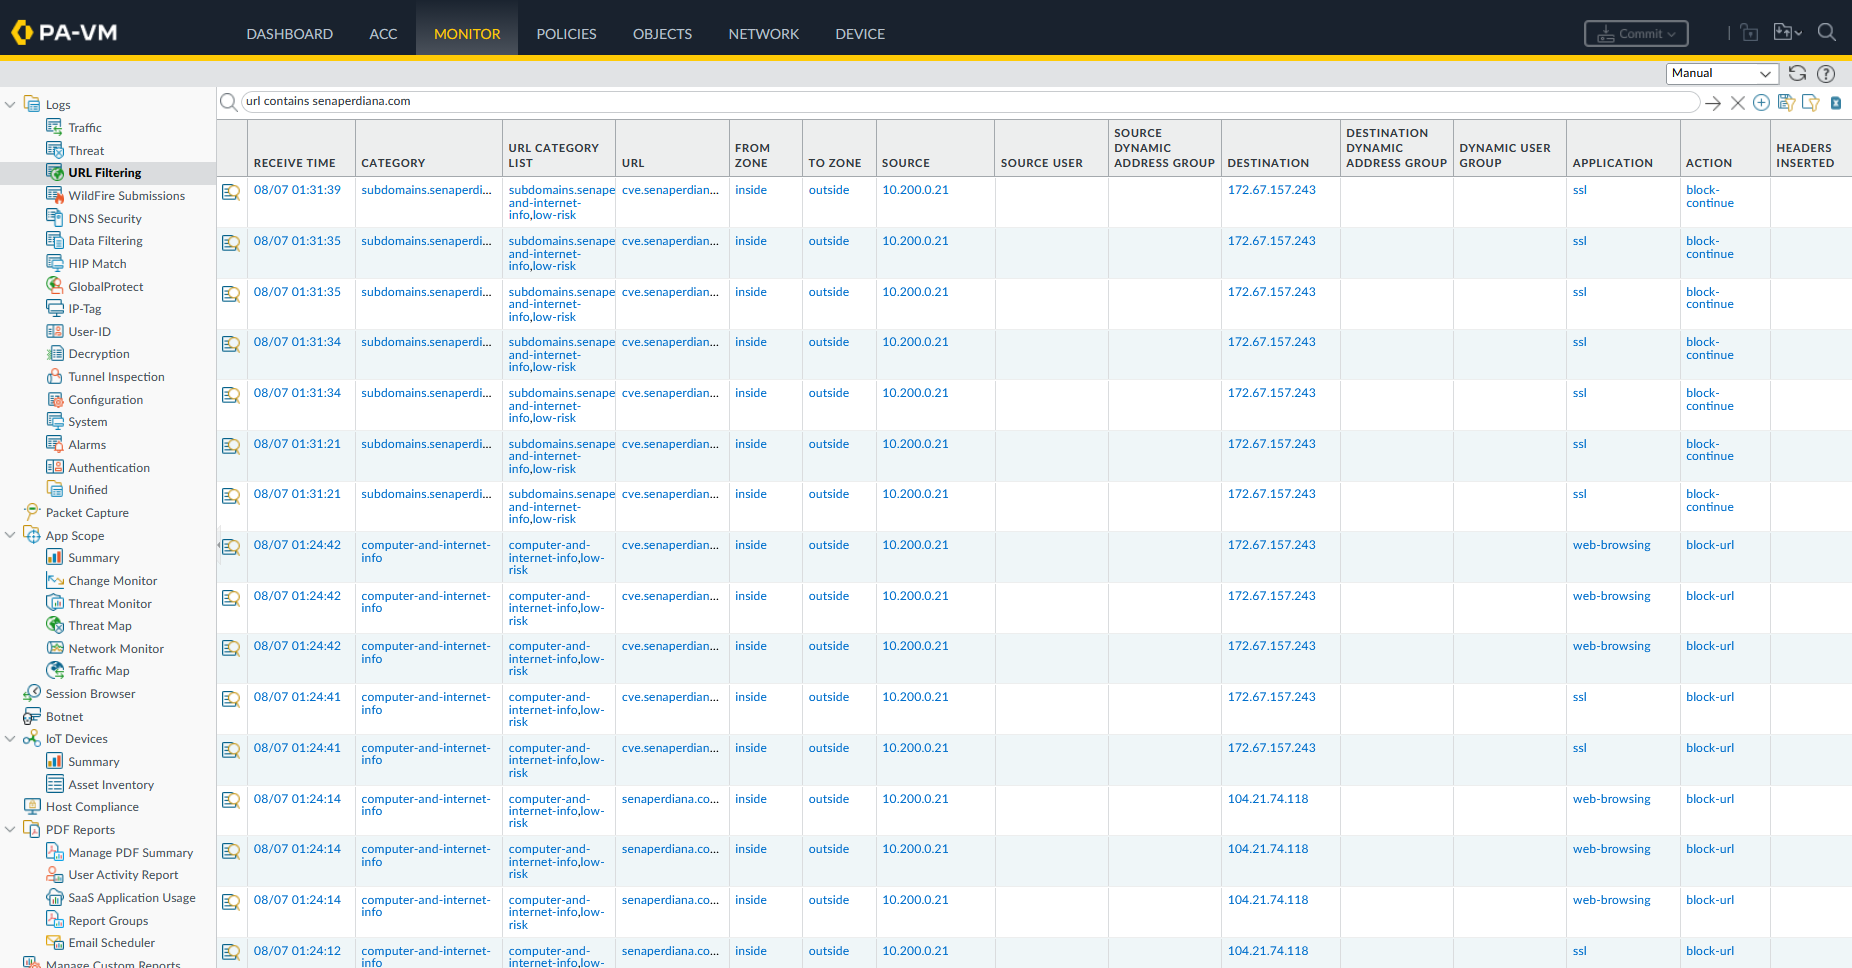Image resolution: width=1852 pixels, height=968 pixels.
Task: Click the load filter icon
Action: coord(1811,103)
